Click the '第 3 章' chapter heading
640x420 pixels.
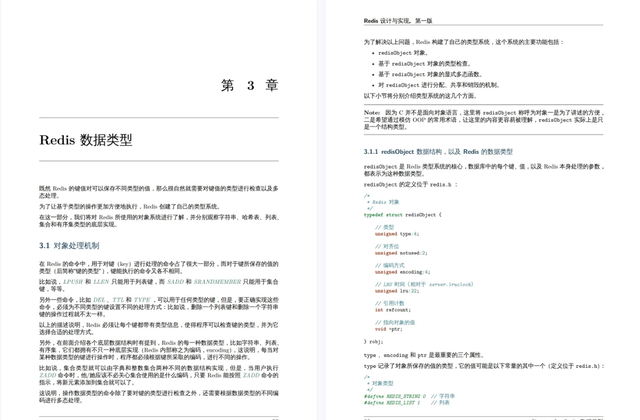pos(249,85)
